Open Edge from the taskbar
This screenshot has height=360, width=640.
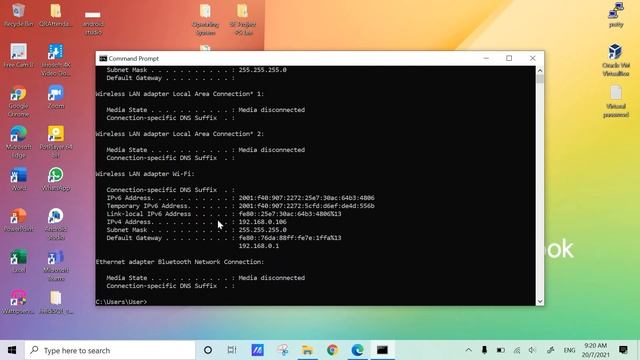[357, 350]
